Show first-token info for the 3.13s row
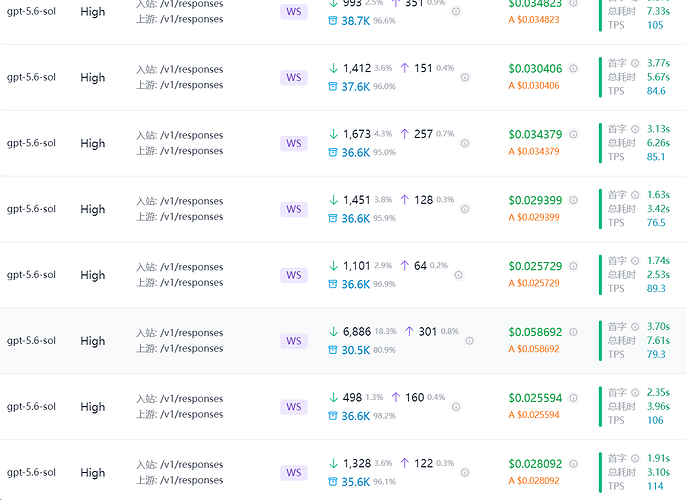686x500 pixels. click(635, 129)
